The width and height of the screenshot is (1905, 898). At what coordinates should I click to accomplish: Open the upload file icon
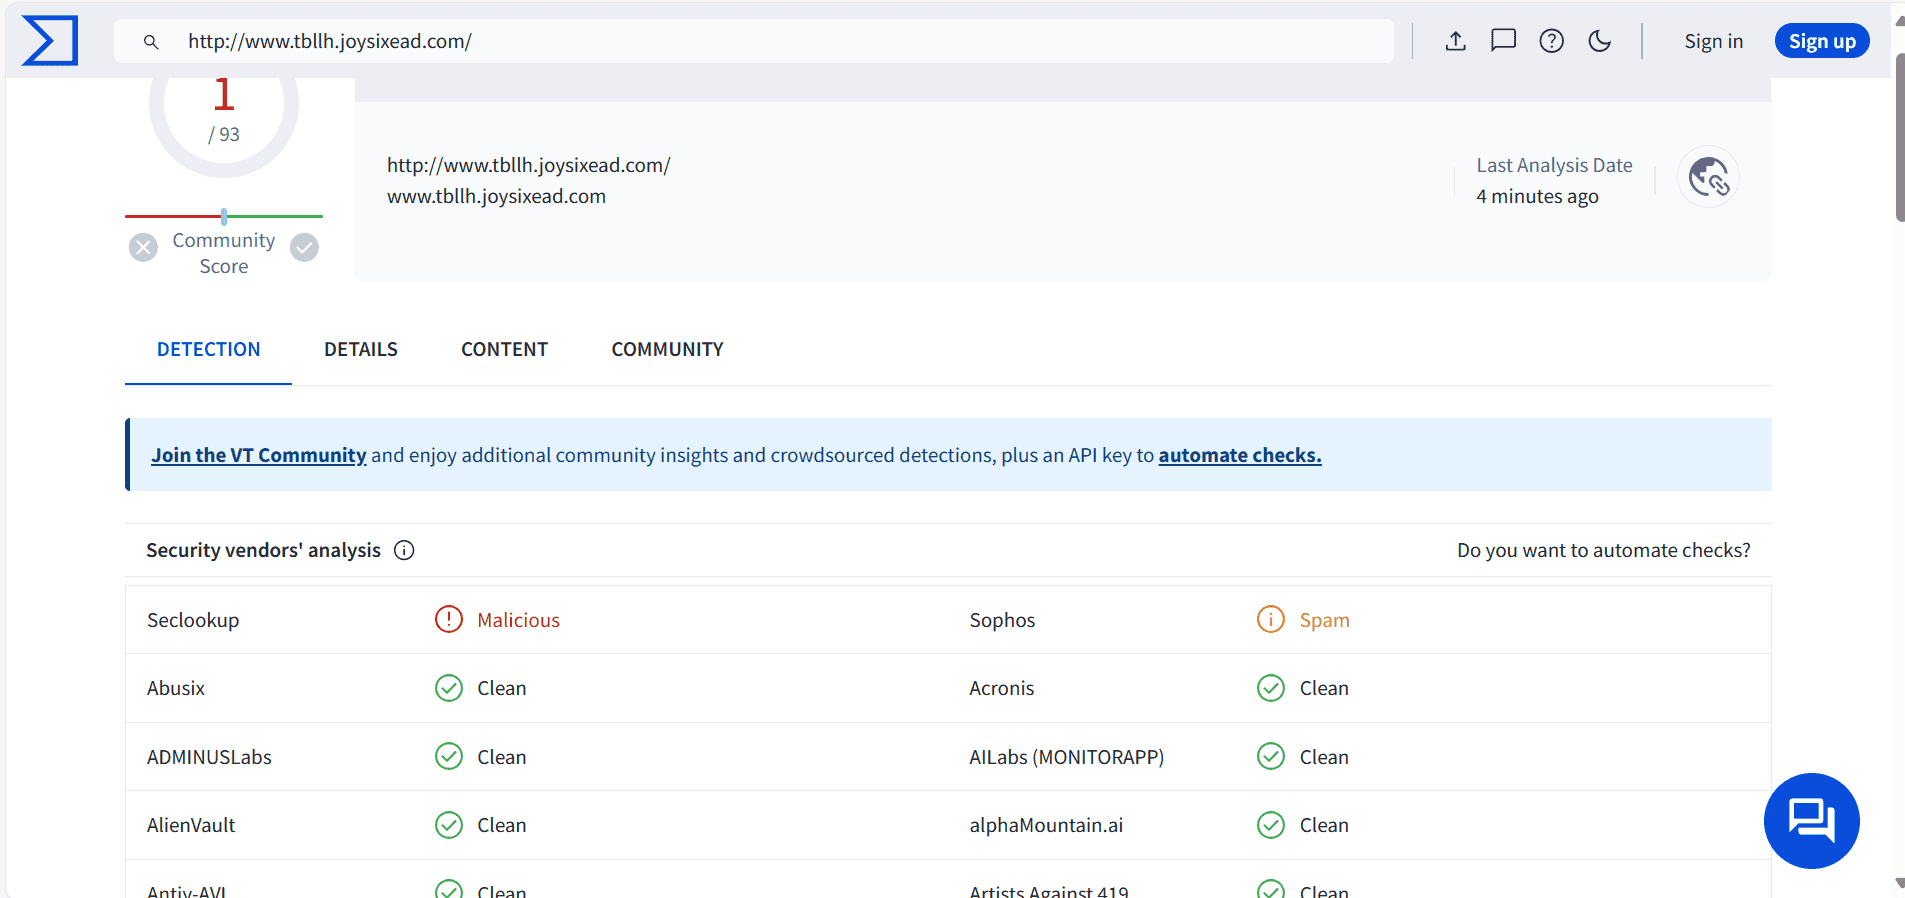(1456, 41)
